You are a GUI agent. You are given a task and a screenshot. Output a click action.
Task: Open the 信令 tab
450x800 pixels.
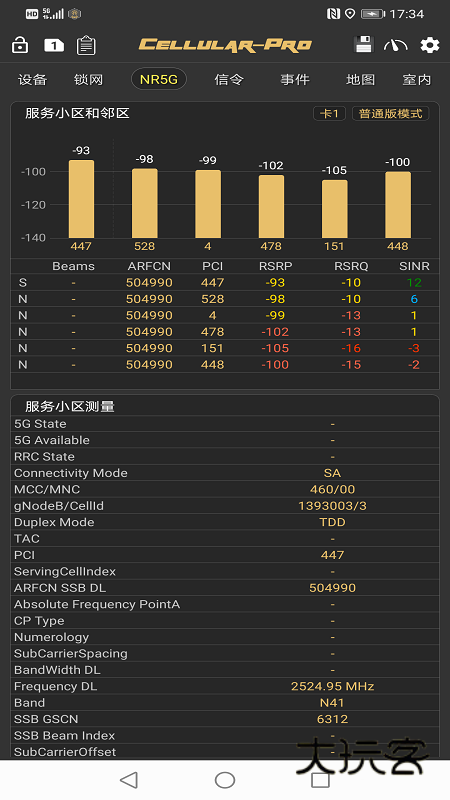point(229,80)
